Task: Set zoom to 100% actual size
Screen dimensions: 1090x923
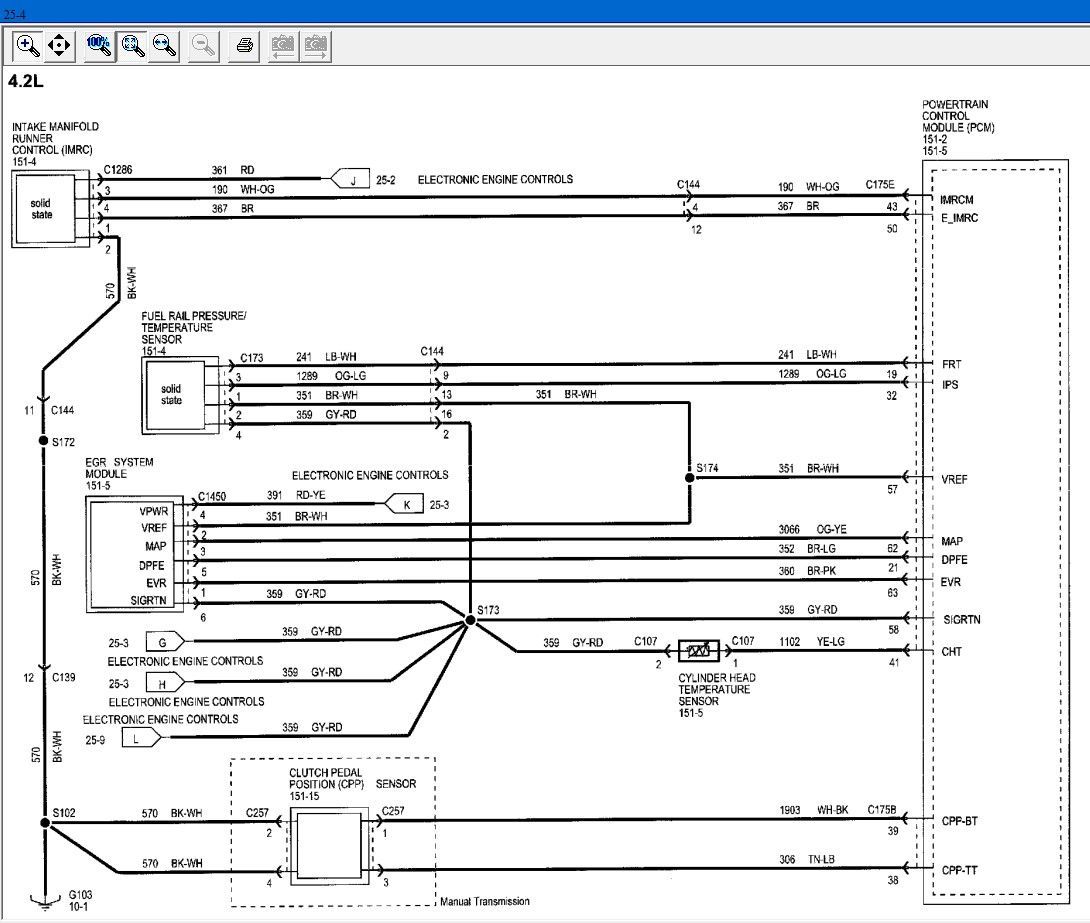Action: [98, 45]
